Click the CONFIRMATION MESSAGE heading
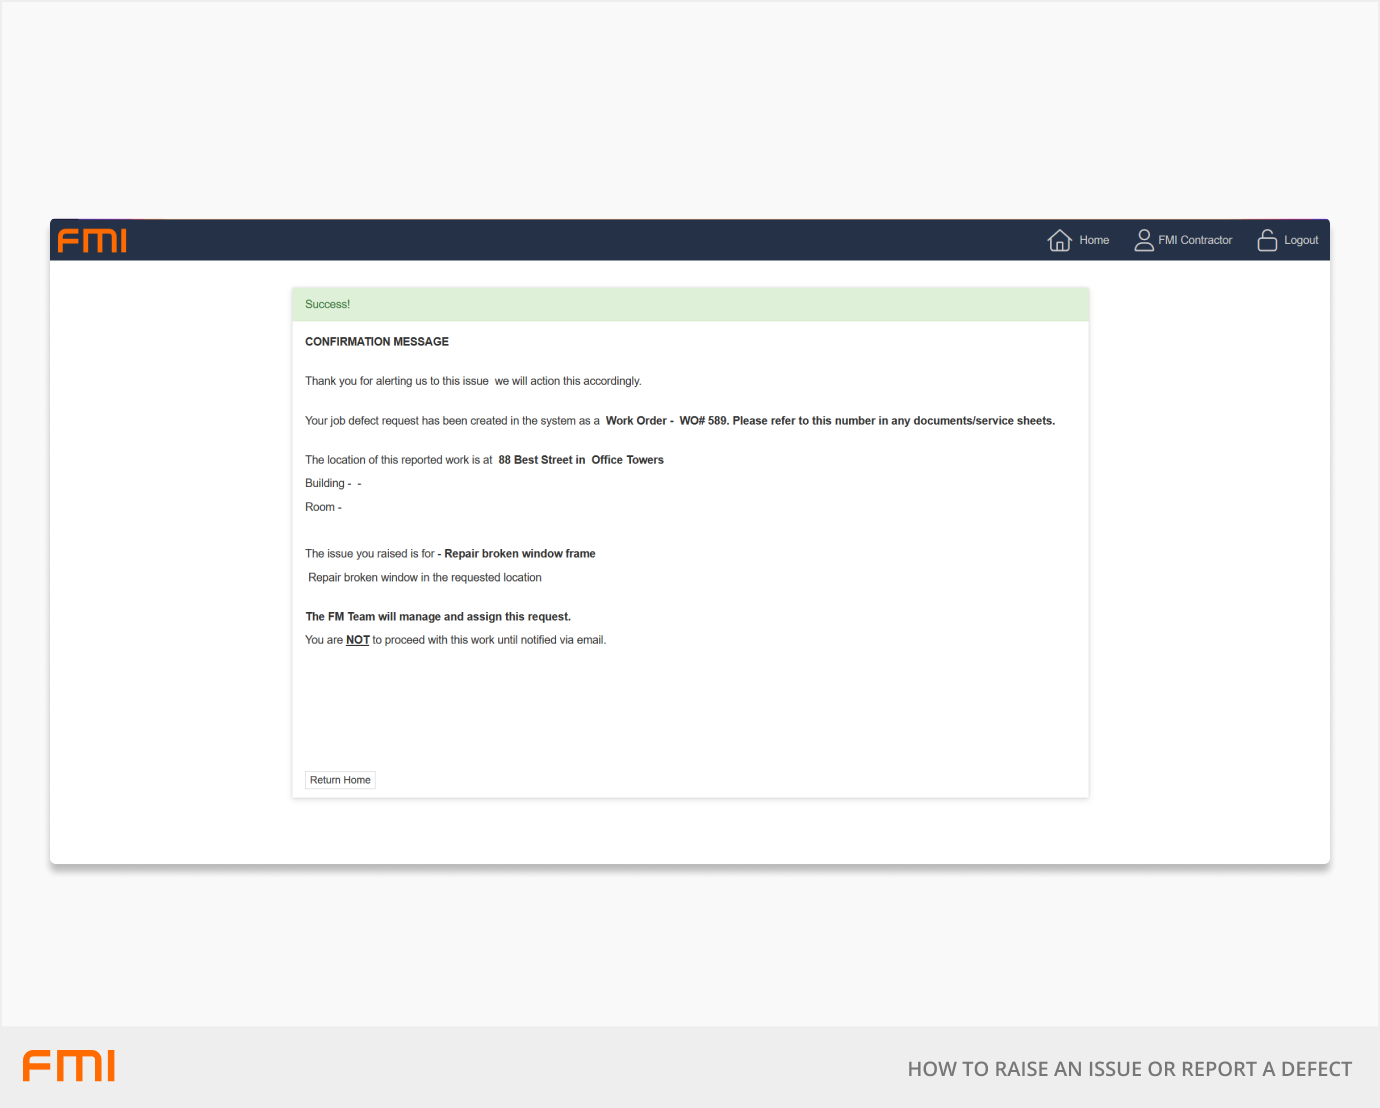 point(377,342)
